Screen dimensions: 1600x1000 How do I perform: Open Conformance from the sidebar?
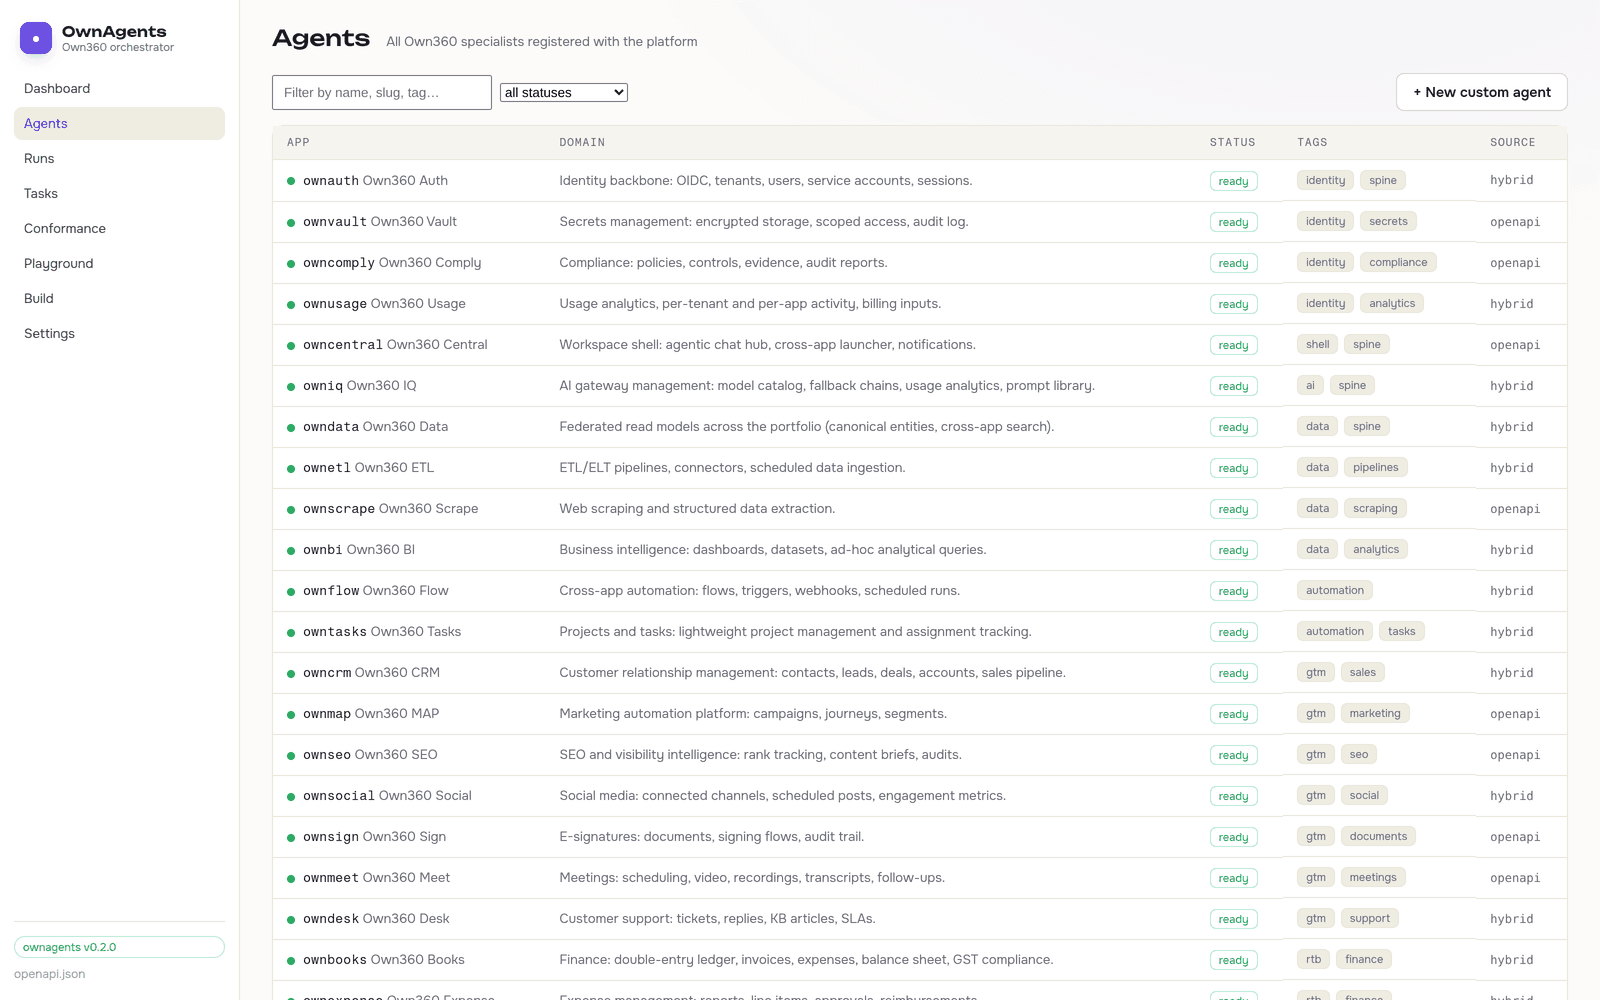(x=119, y=229)
